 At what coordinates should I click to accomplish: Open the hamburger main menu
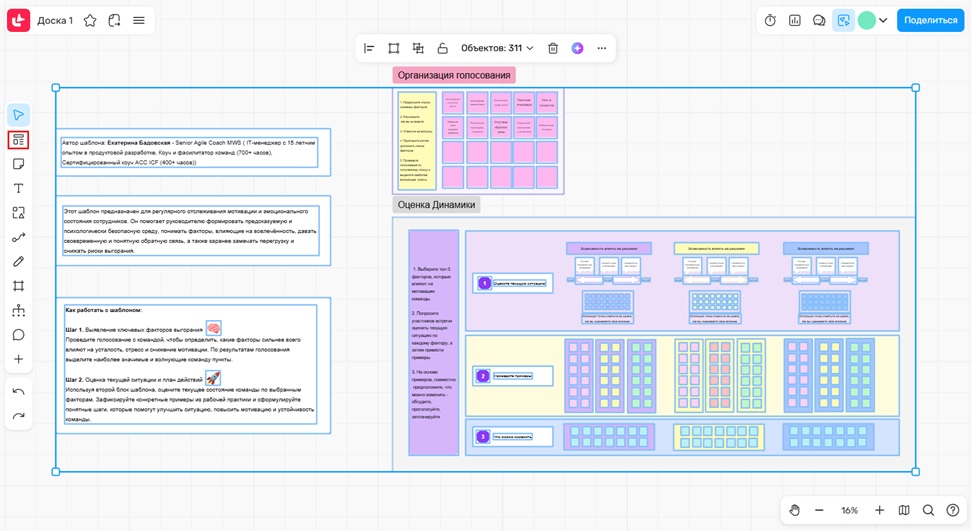pos(139,20)
